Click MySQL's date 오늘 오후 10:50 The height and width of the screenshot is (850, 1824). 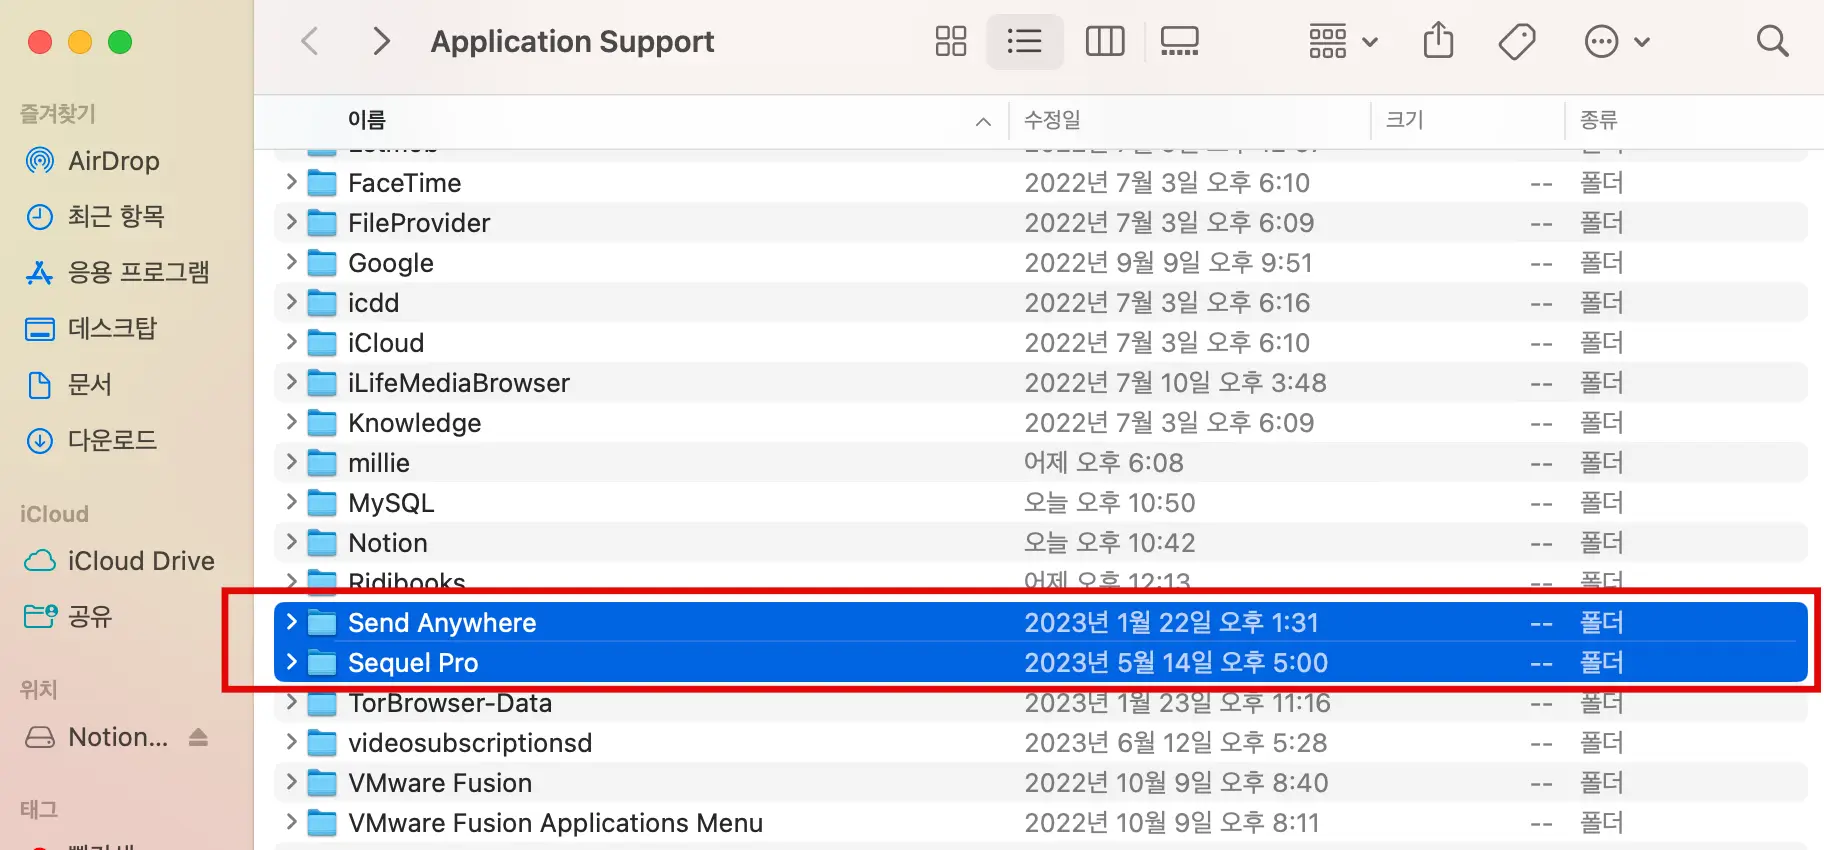click(1109, 503)
